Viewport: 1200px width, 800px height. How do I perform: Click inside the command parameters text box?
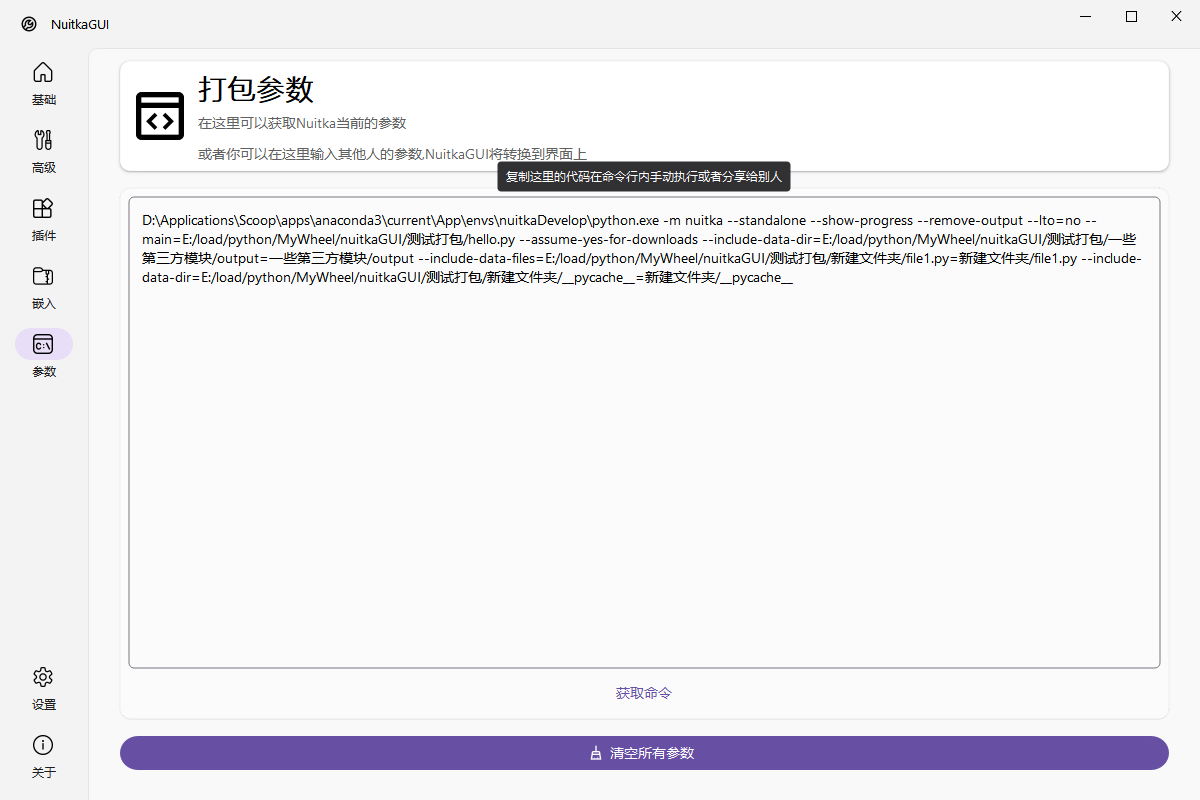[x=644, y=432]
